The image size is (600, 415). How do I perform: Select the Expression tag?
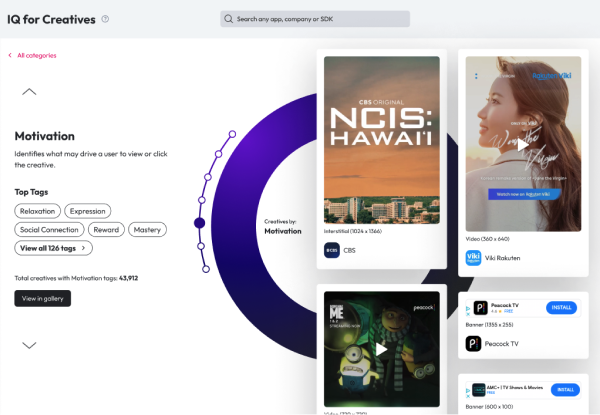[x=88, y=211]
